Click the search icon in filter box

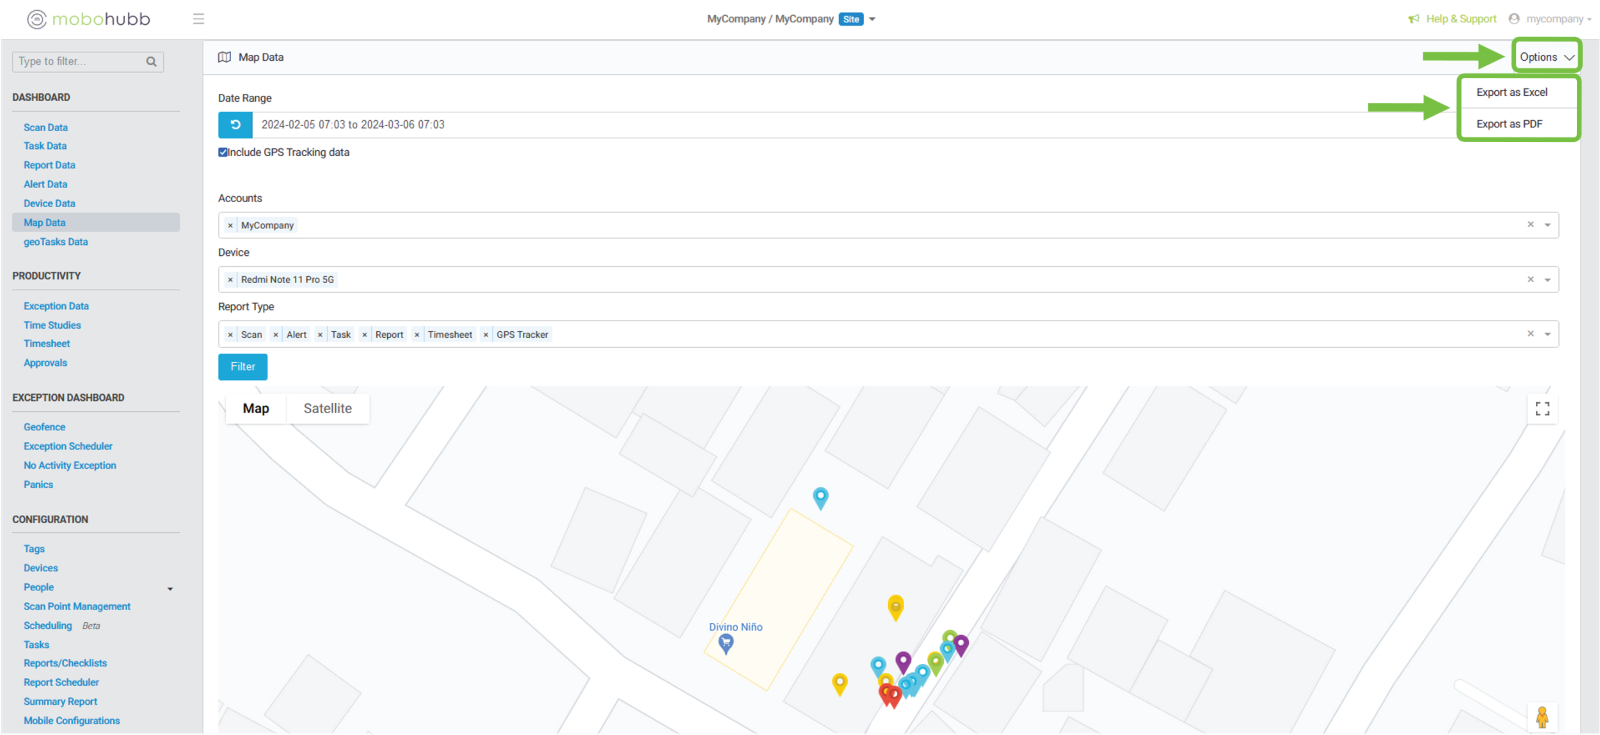coord(151,62)
